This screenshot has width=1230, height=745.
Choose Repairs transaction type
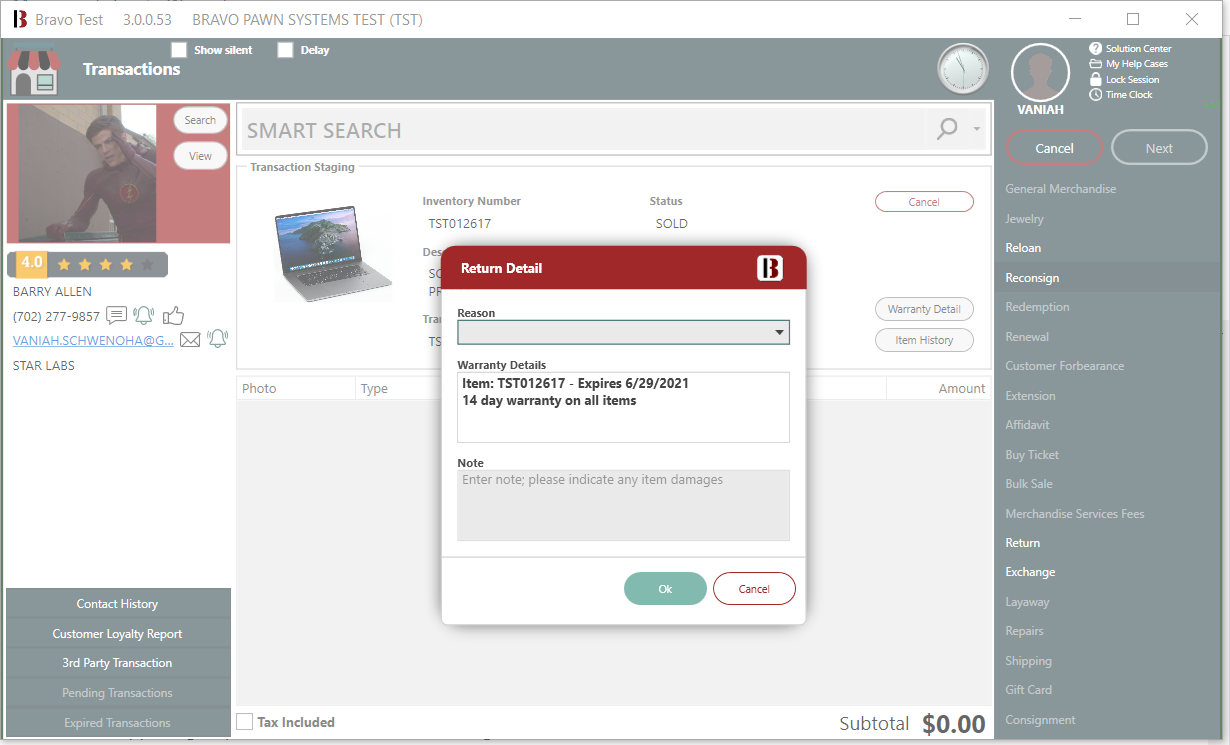[x=1024, y=631]
